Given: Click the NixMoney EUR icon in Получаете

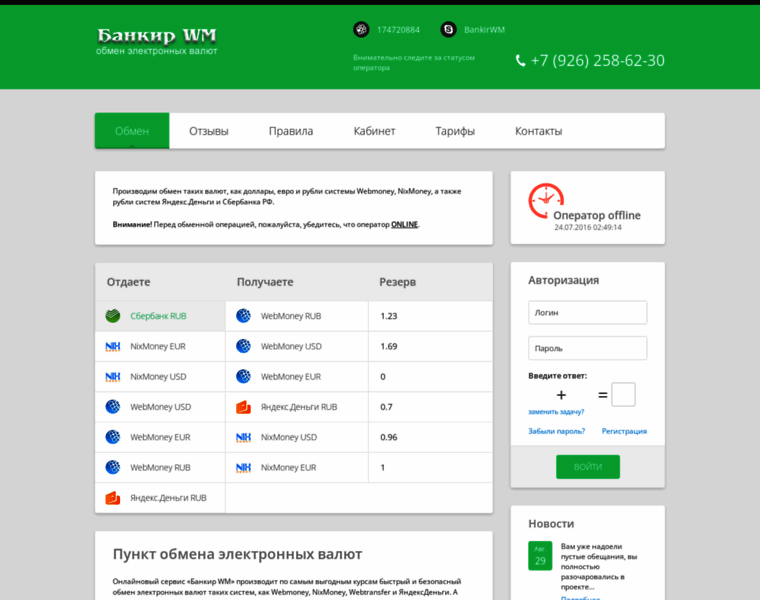Looking at the screenshot, I should [243, 467].
